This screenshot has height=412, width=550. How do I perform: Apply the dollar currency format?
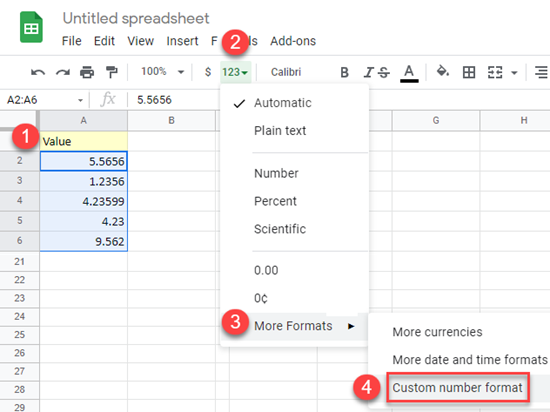click(208, 72)
